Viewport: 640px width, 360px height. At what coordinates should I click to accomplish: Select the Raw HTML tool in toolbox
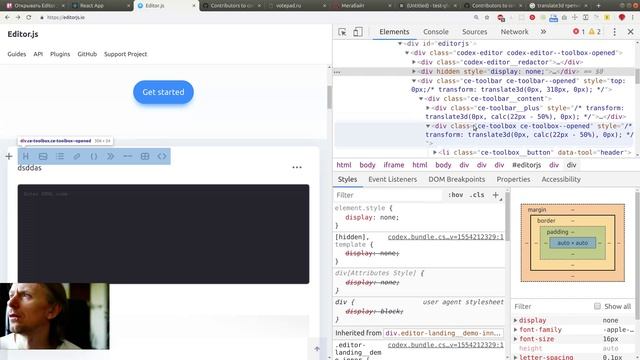[162, 156]
